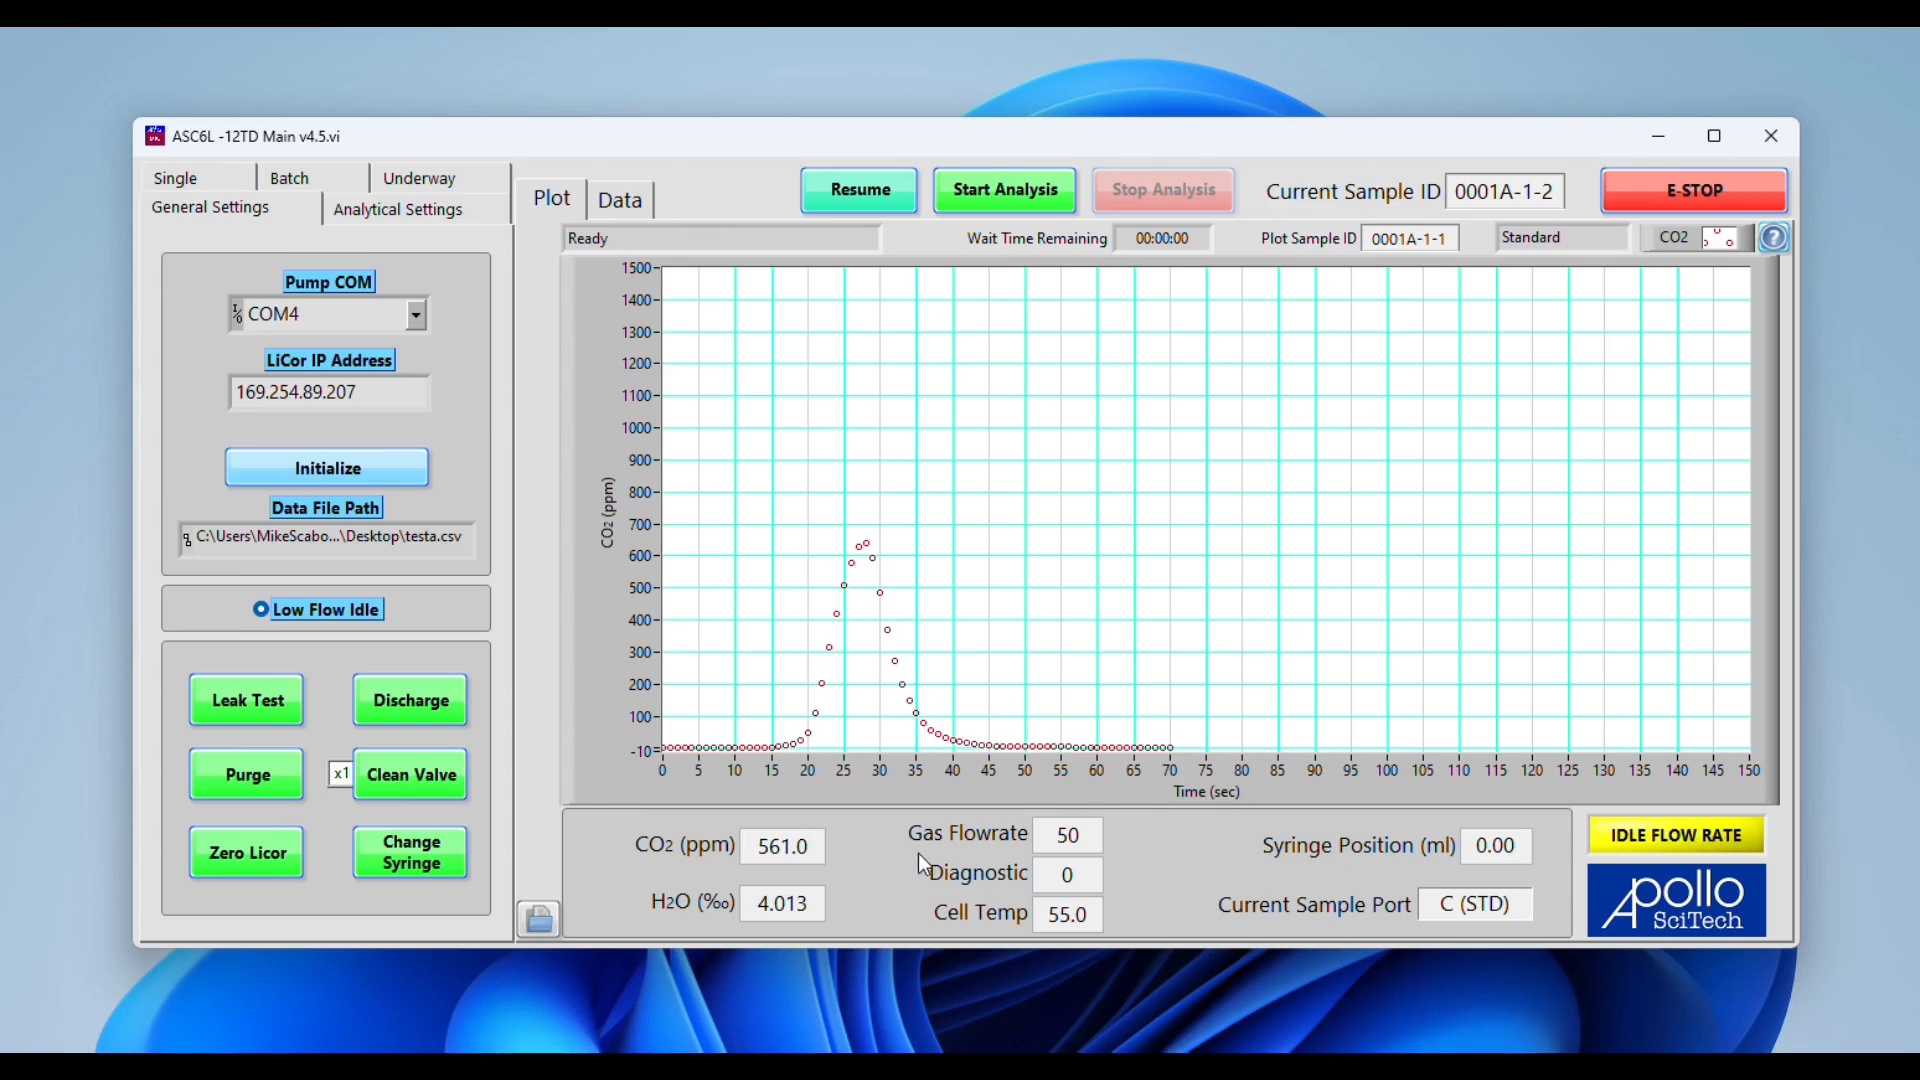Click the Discharge button
This screenshot has width=1920, height=1080.
coord(411,700)
